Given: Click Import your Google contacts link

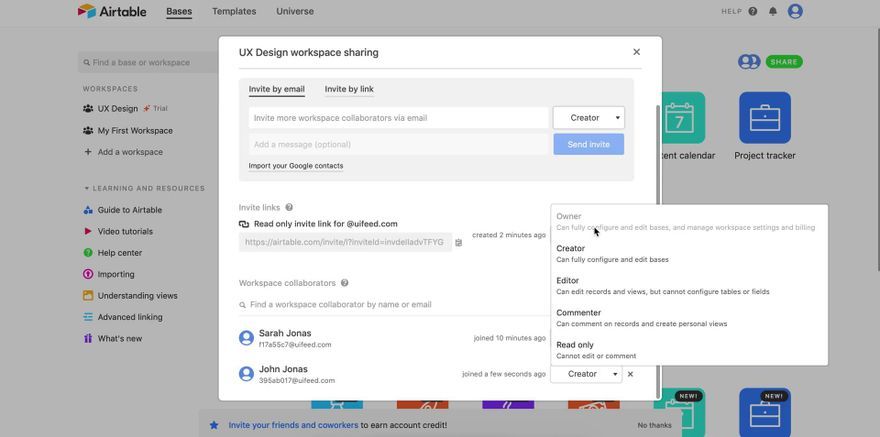Looking at the screenshot, I should coord(296,166).
